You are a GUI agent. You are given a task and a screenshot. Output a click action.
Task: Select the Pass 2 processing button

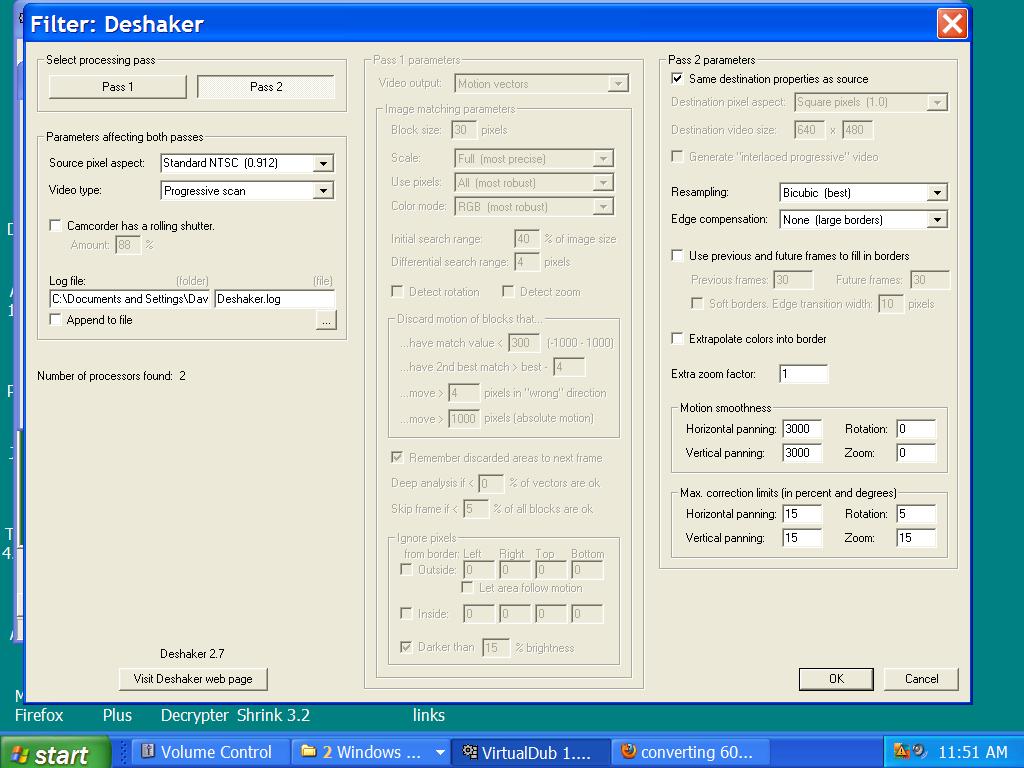click(x=266, y=87)
